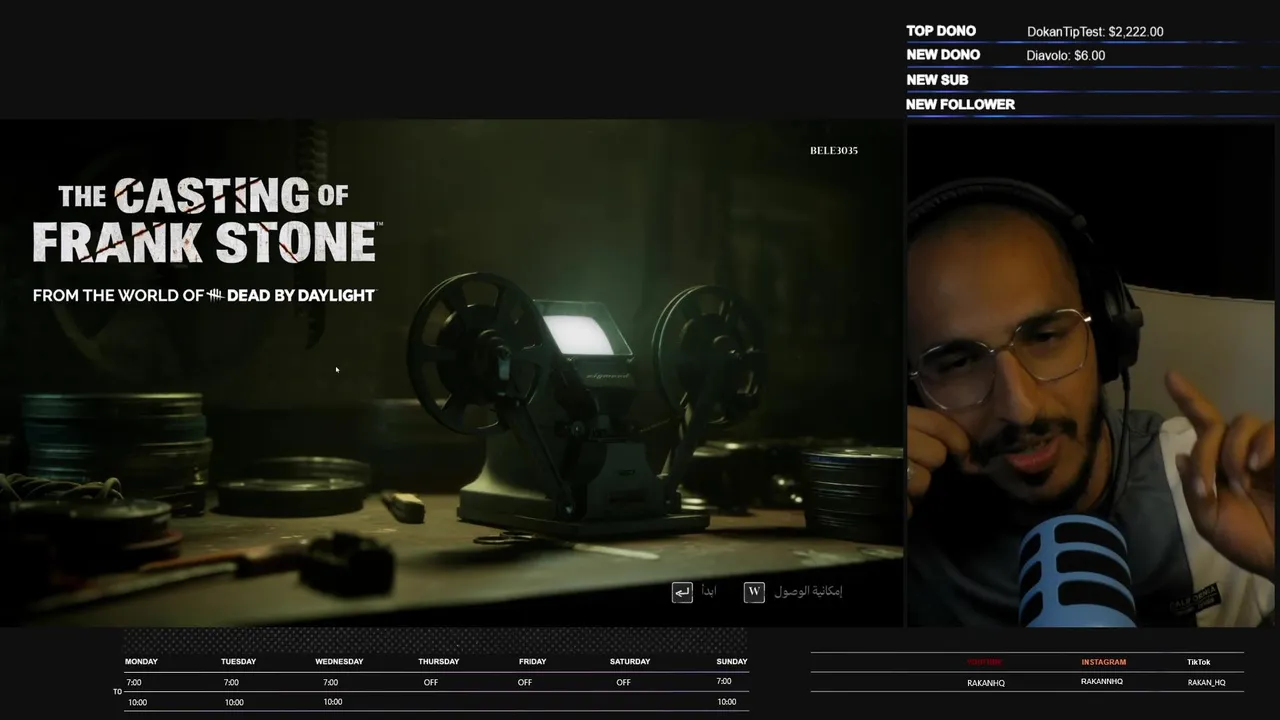Click Tuesday's 7:00 start time

[231, 682]
